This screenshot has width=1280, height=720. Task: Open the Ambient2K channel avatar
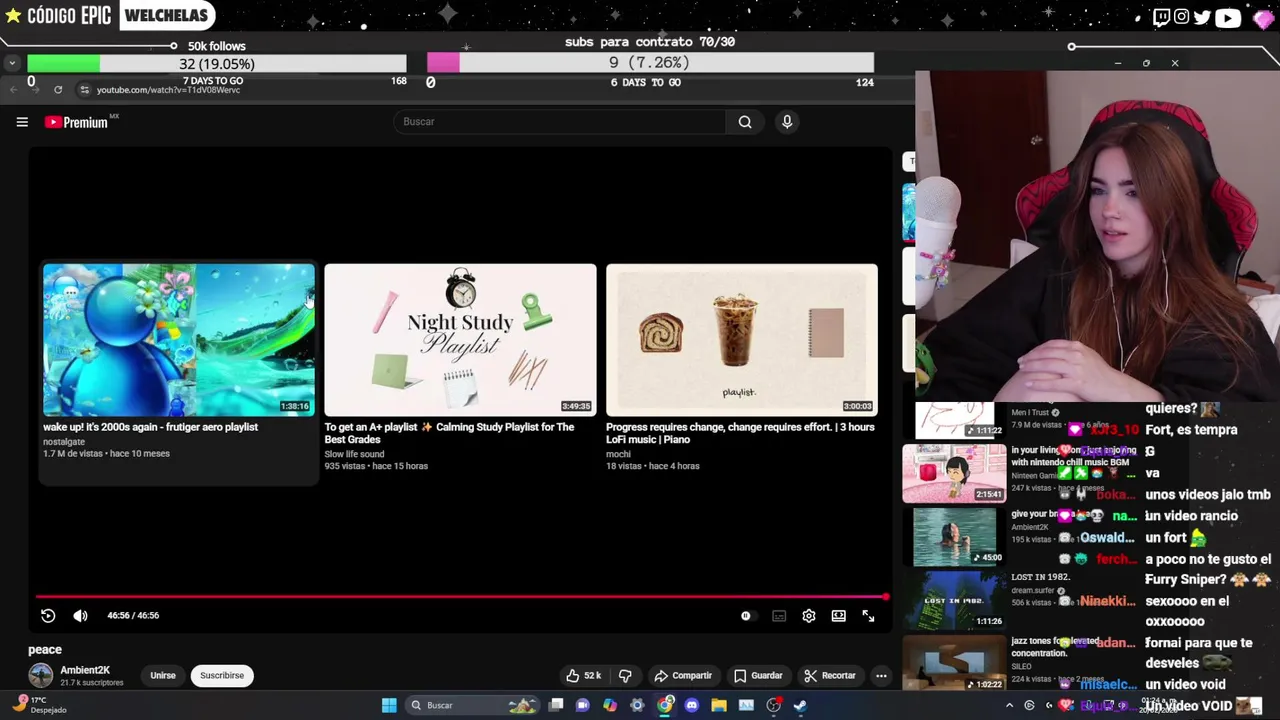point(41,676)
